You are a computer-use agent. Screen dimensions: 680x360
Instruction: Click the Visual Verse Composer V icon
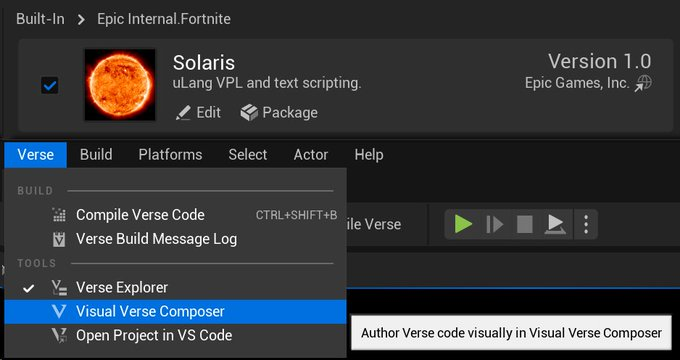coord(59,311)
